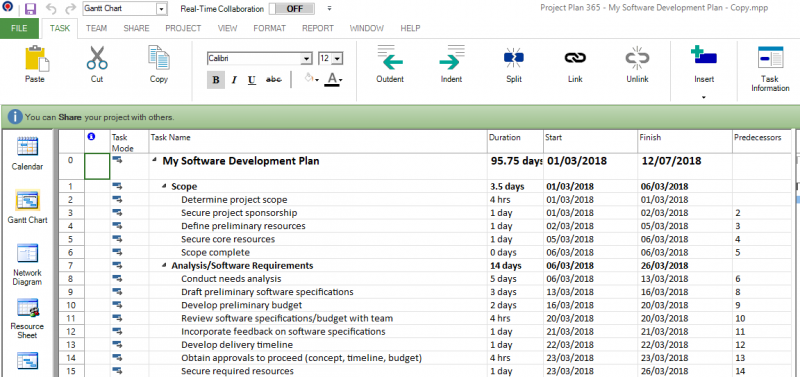The width and height of the screenshot is (800, 377).
Task: Click the Paste clipboard icon
Action: [36, 59]
